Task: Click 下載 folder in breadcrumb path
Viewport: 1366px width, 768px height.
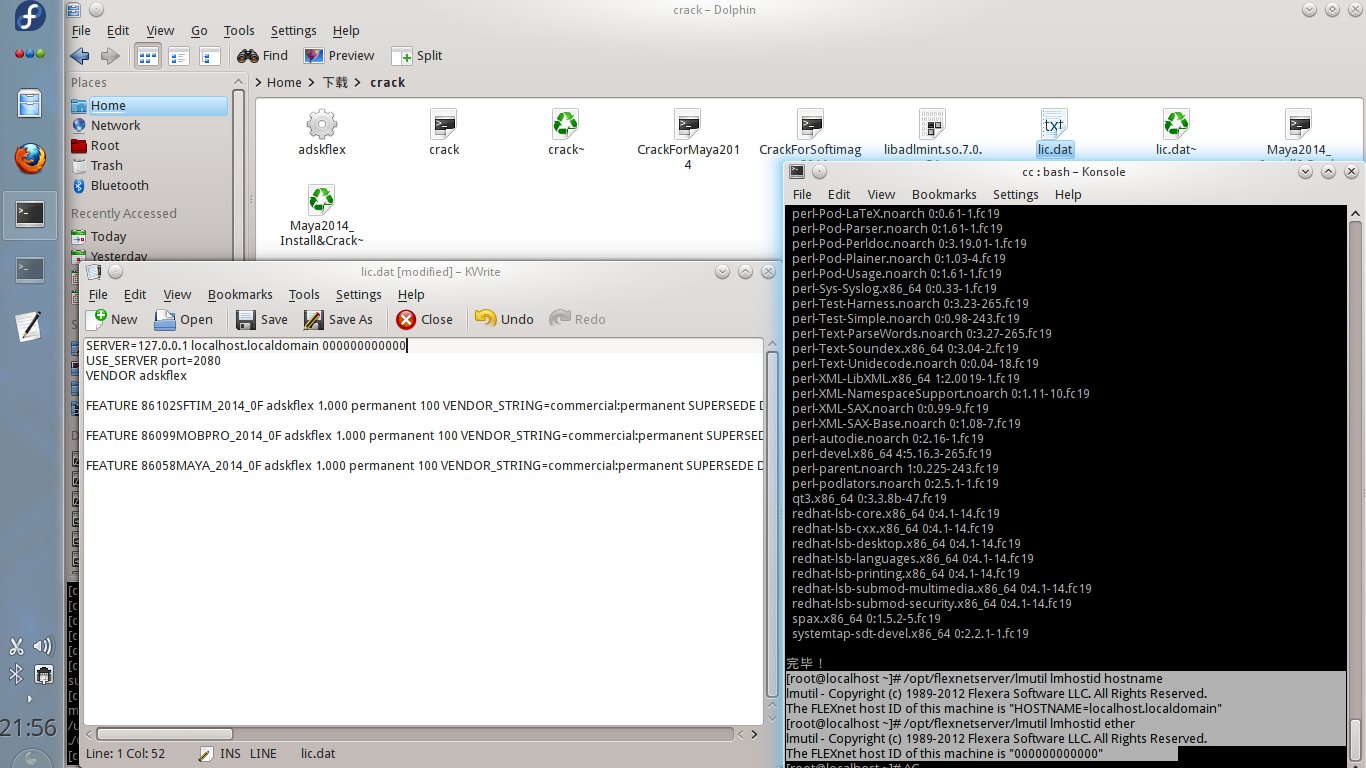Action: click(x=335, y=83)
